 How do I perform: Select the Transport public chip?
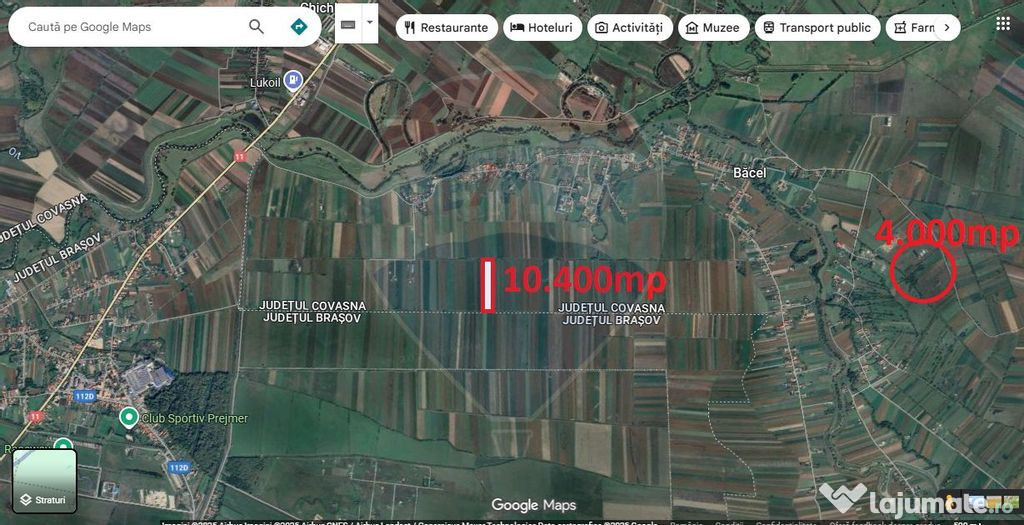[817, 28]
